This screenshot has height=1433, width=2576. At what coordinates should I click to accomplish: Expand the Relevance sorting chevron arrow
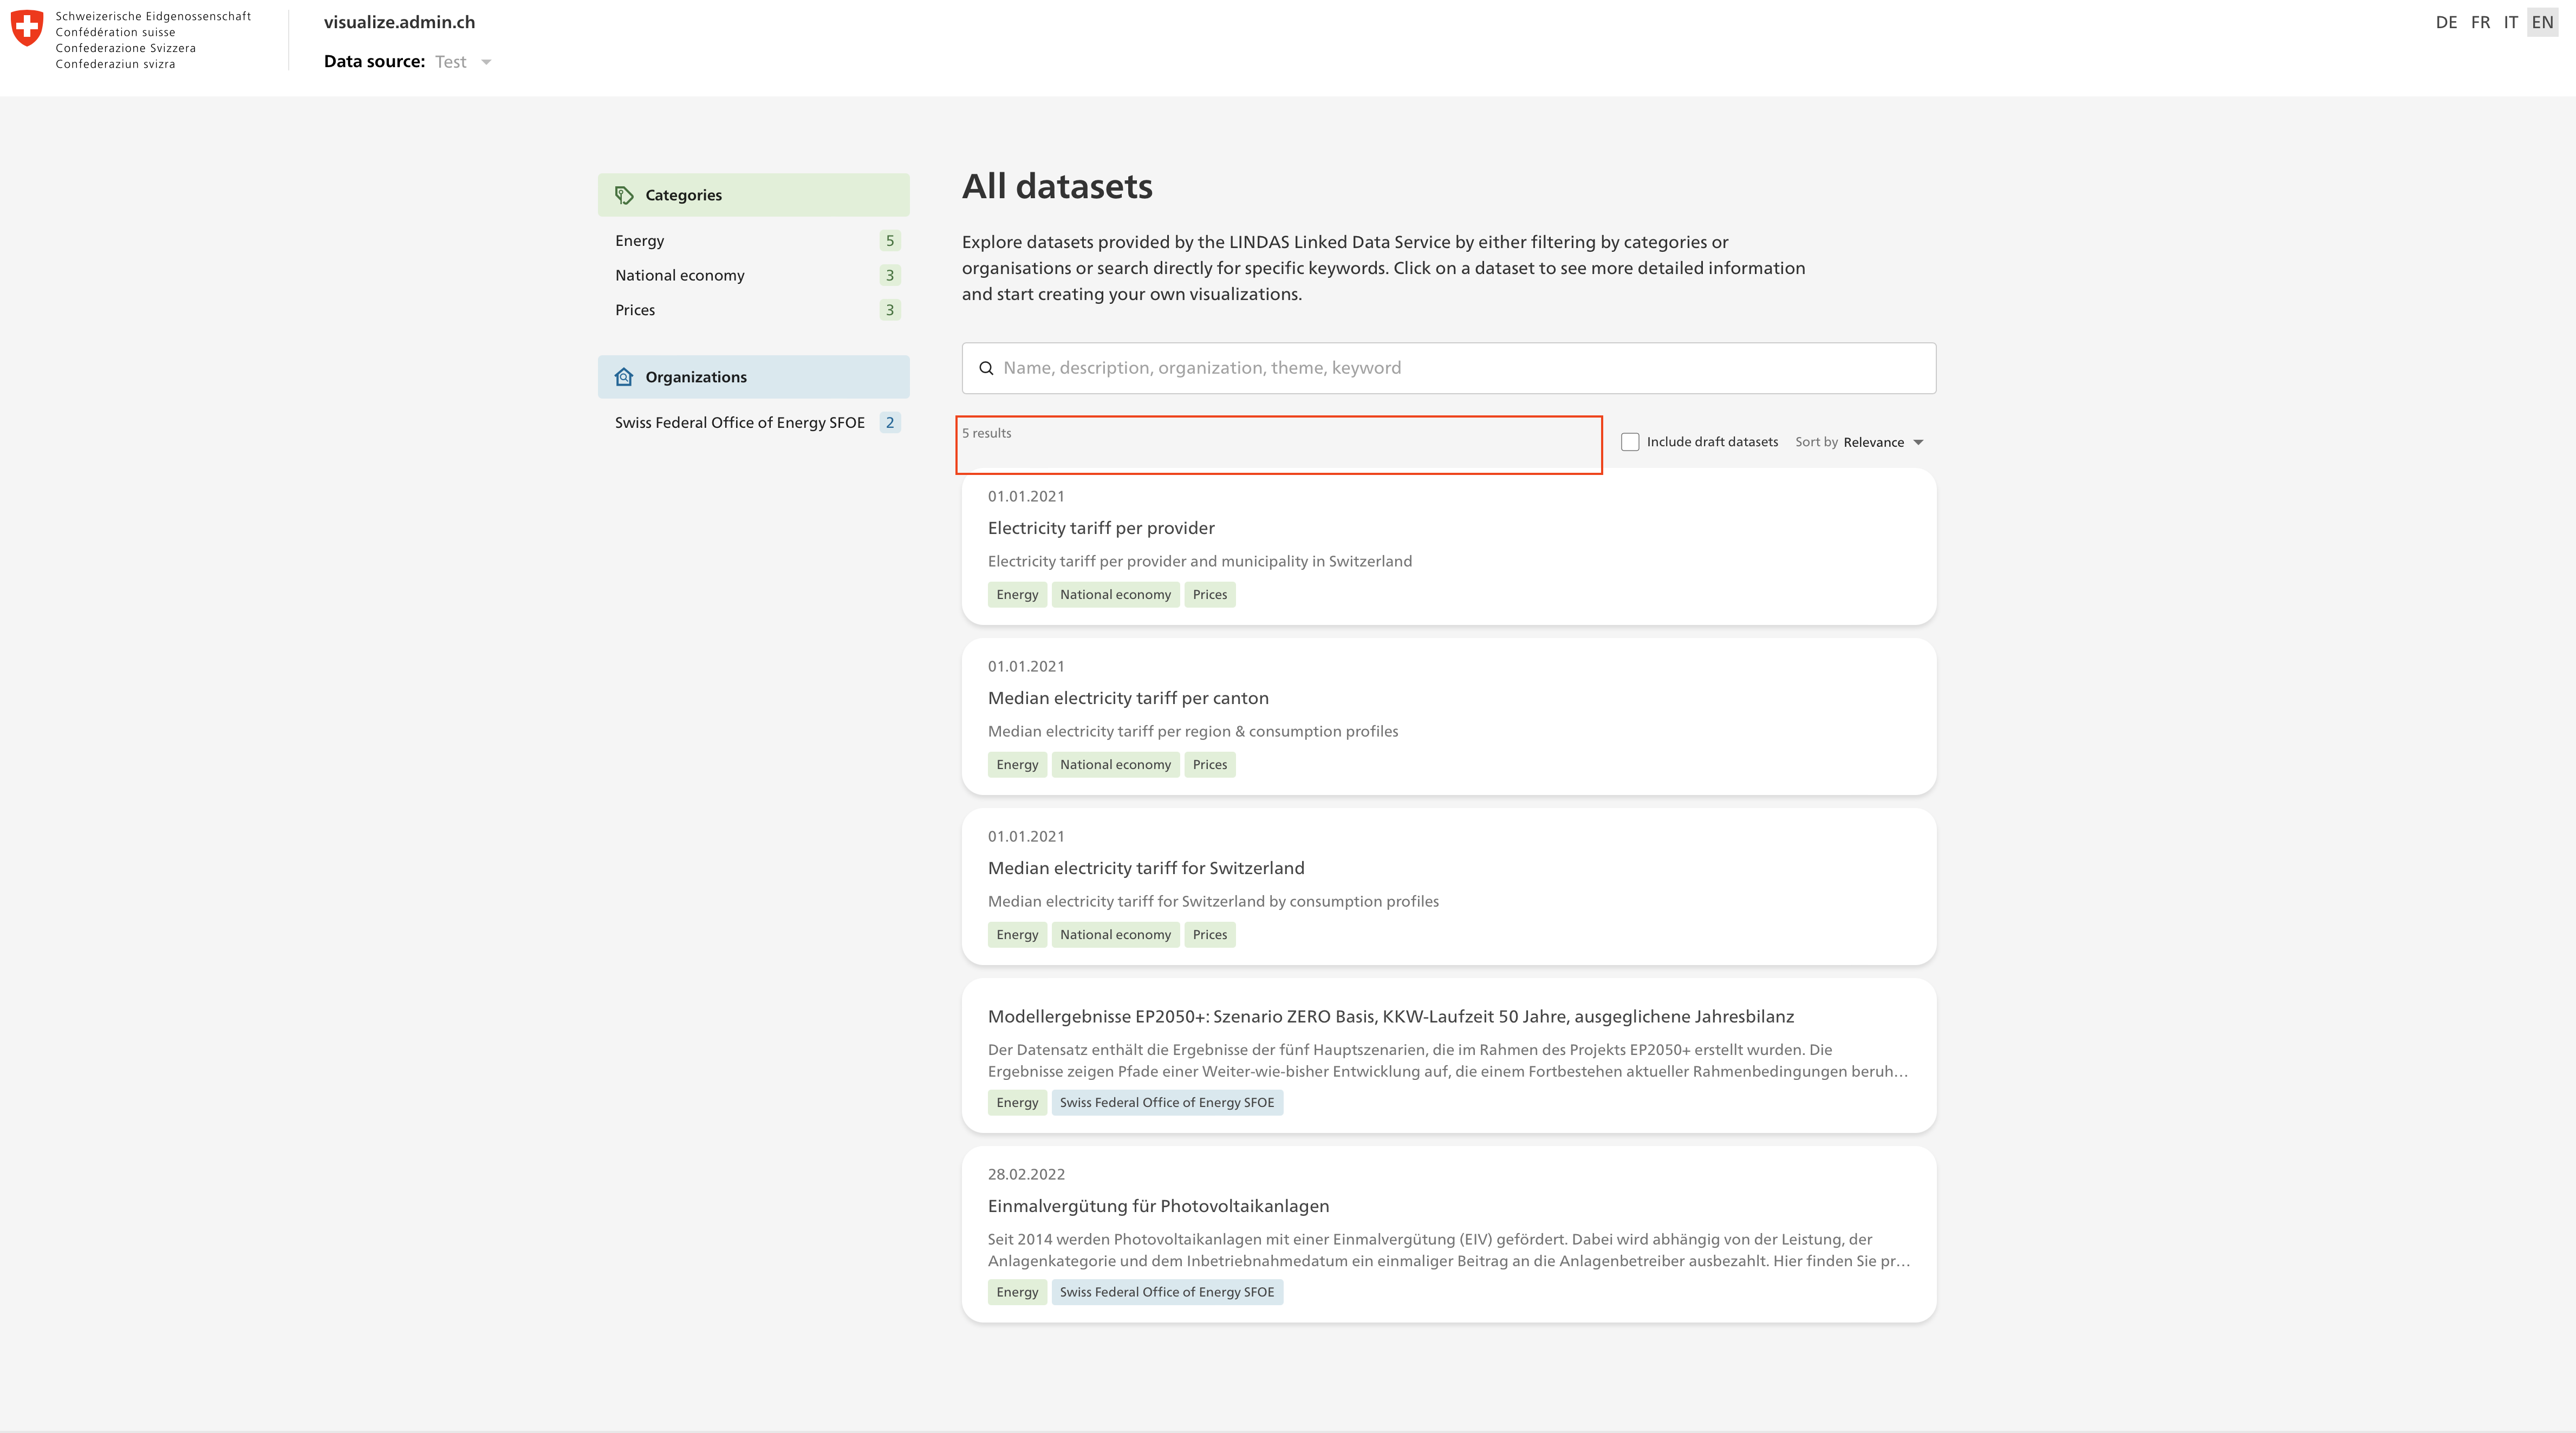1919,441
